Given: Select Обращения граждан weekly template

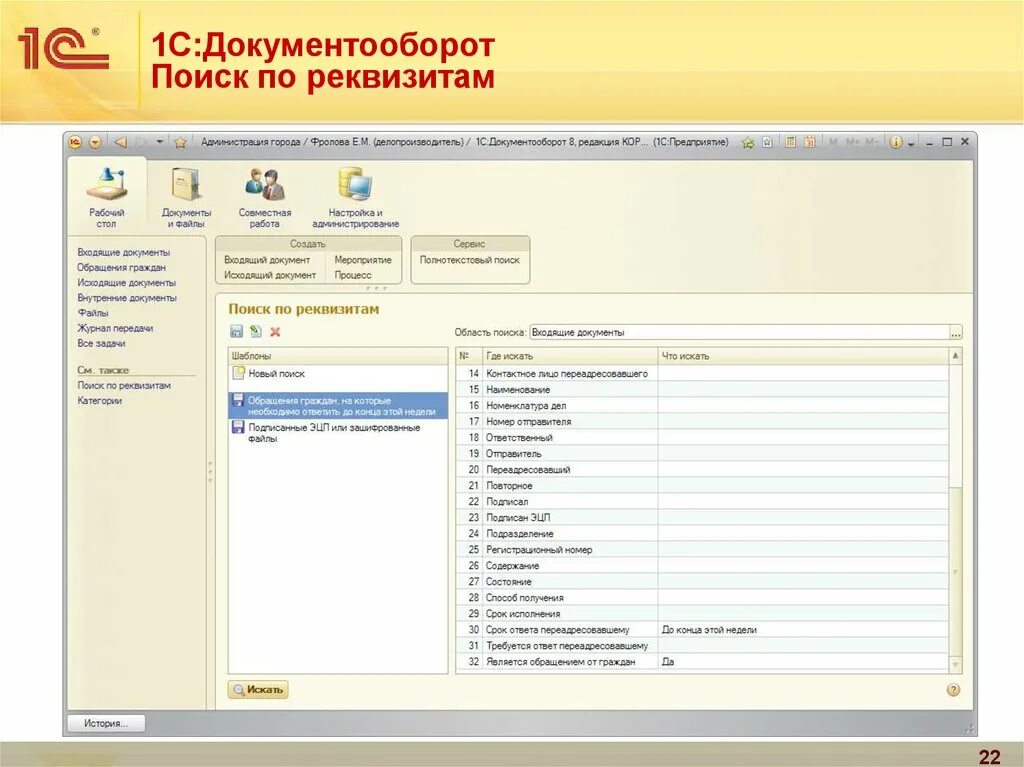Looking at the screenshot, I should (x=338, y=406).
